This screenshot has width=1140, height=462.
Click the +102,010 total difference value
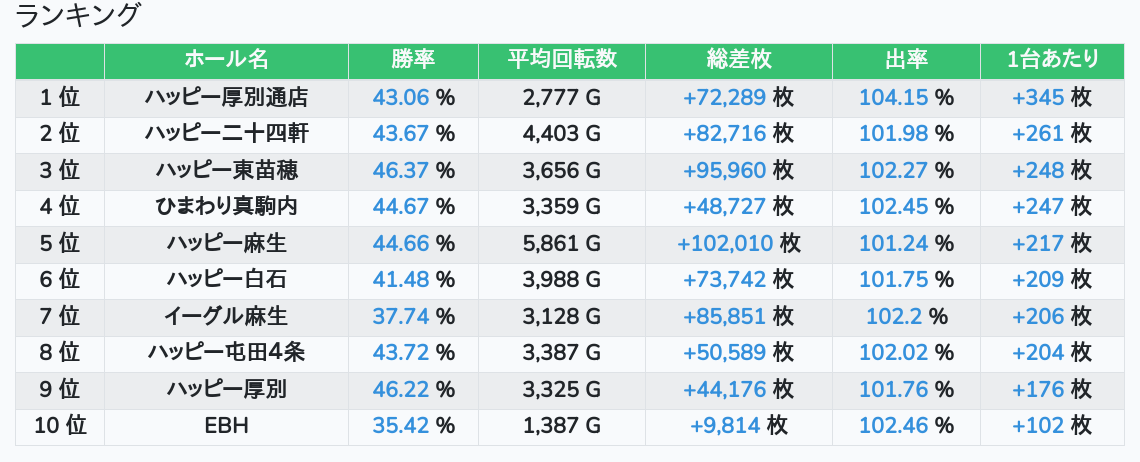(725, 243)
